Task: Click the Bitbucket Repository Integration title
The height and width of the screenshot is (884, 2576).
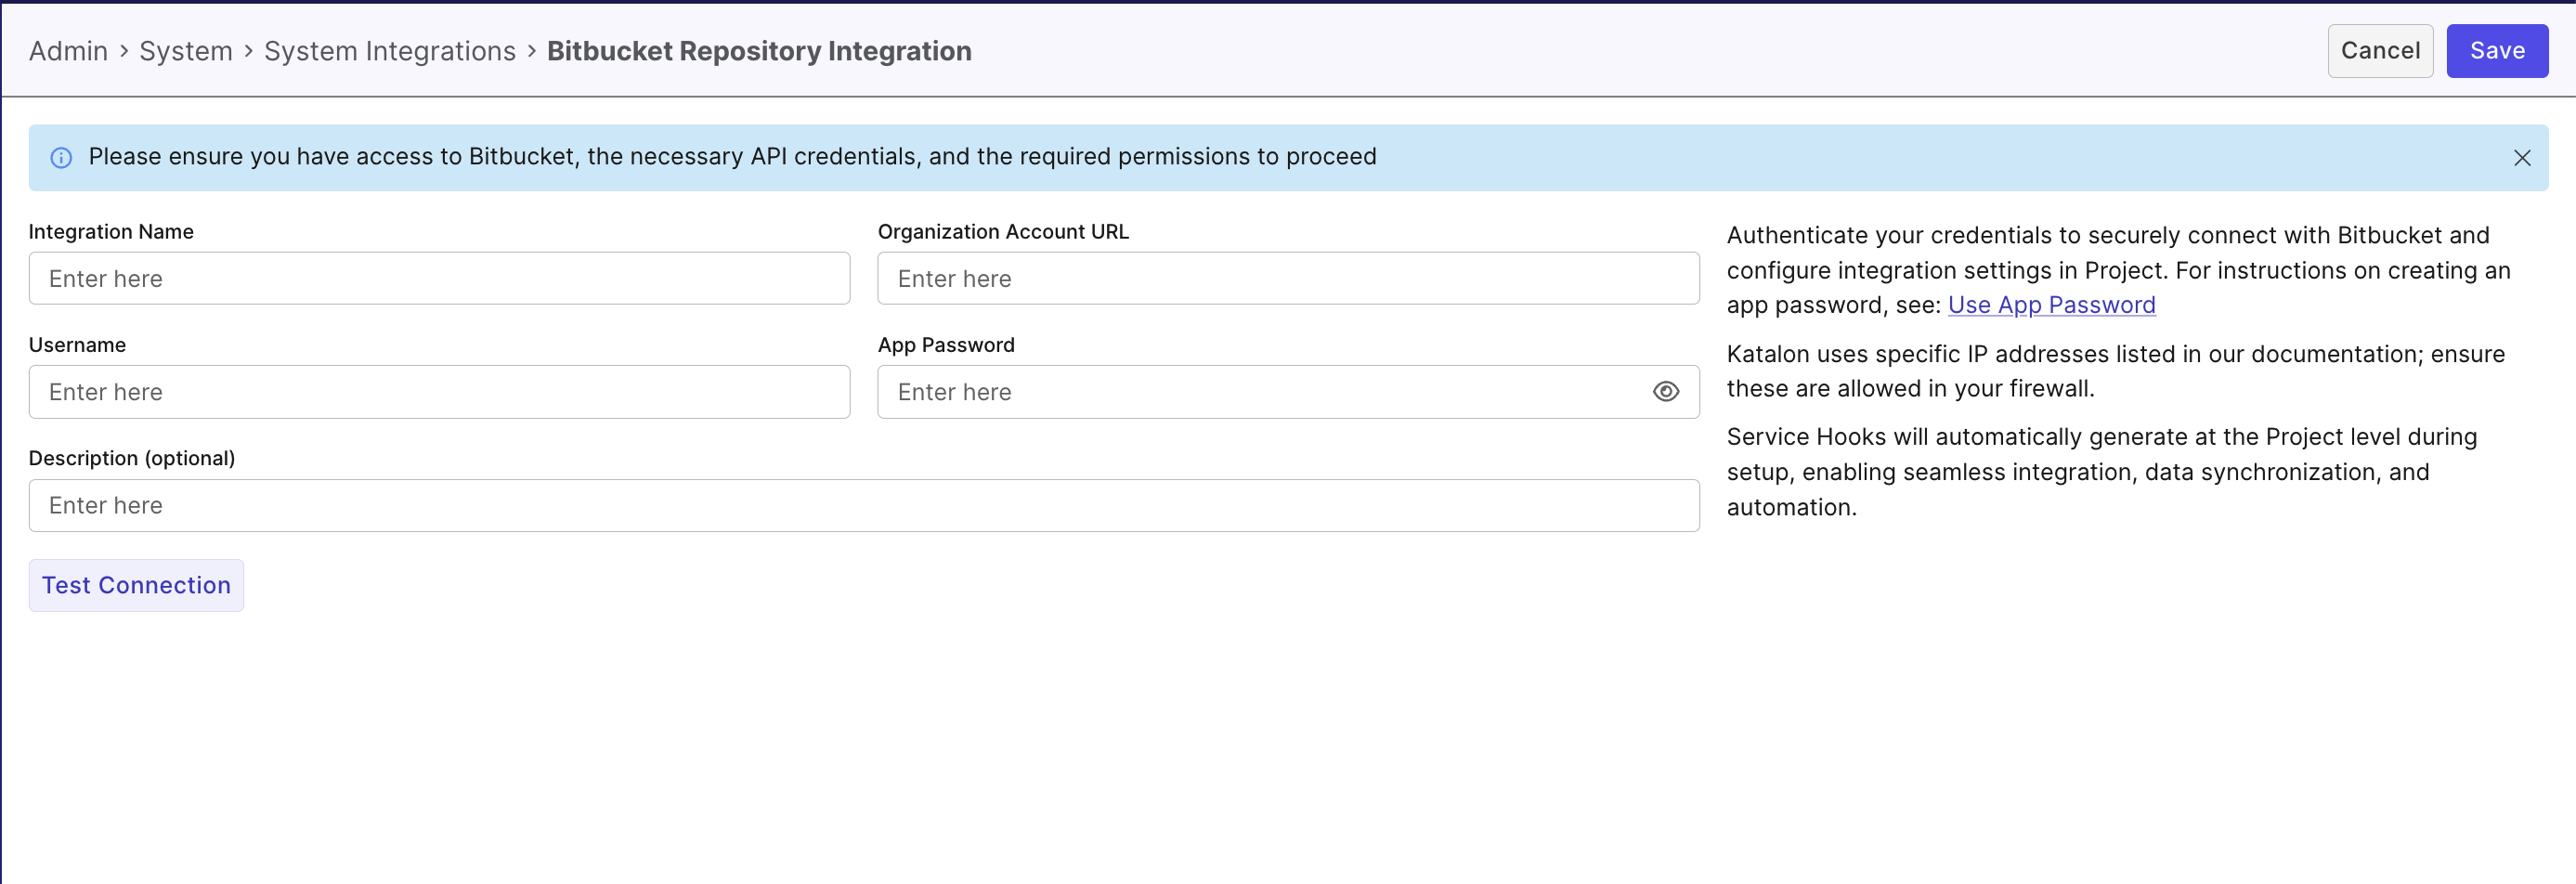Action: point(759,51)
